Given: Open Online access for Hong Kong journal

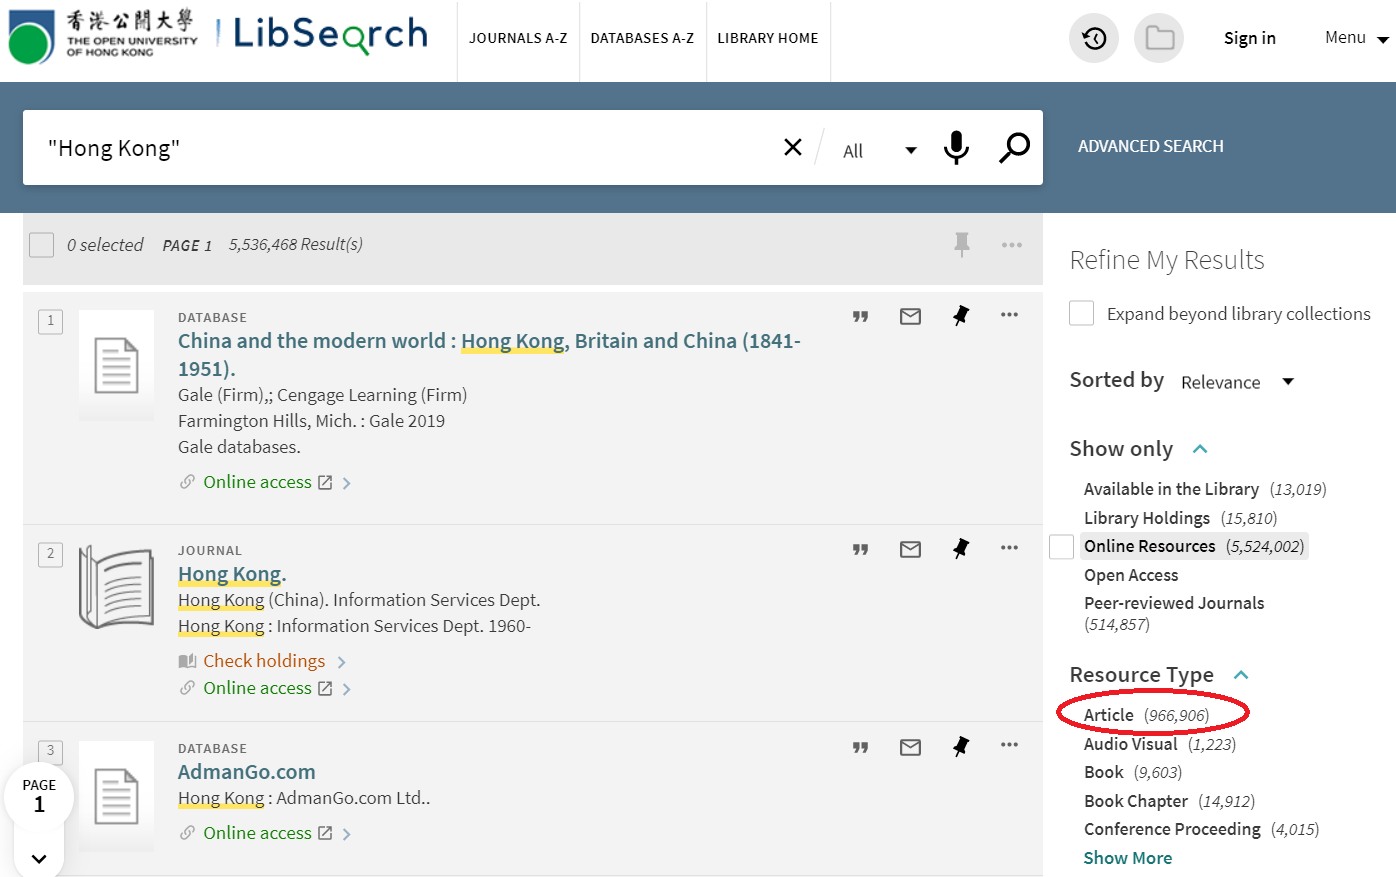Looking at the screenshot, I should coord(258,688).
